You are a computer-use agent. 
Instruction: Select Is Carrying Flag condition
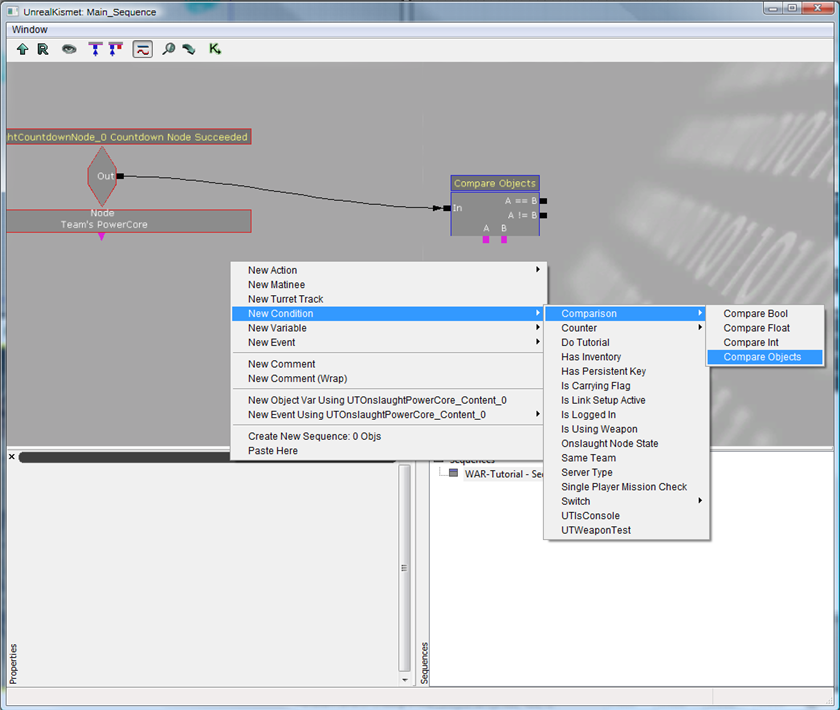coord(626,386)
